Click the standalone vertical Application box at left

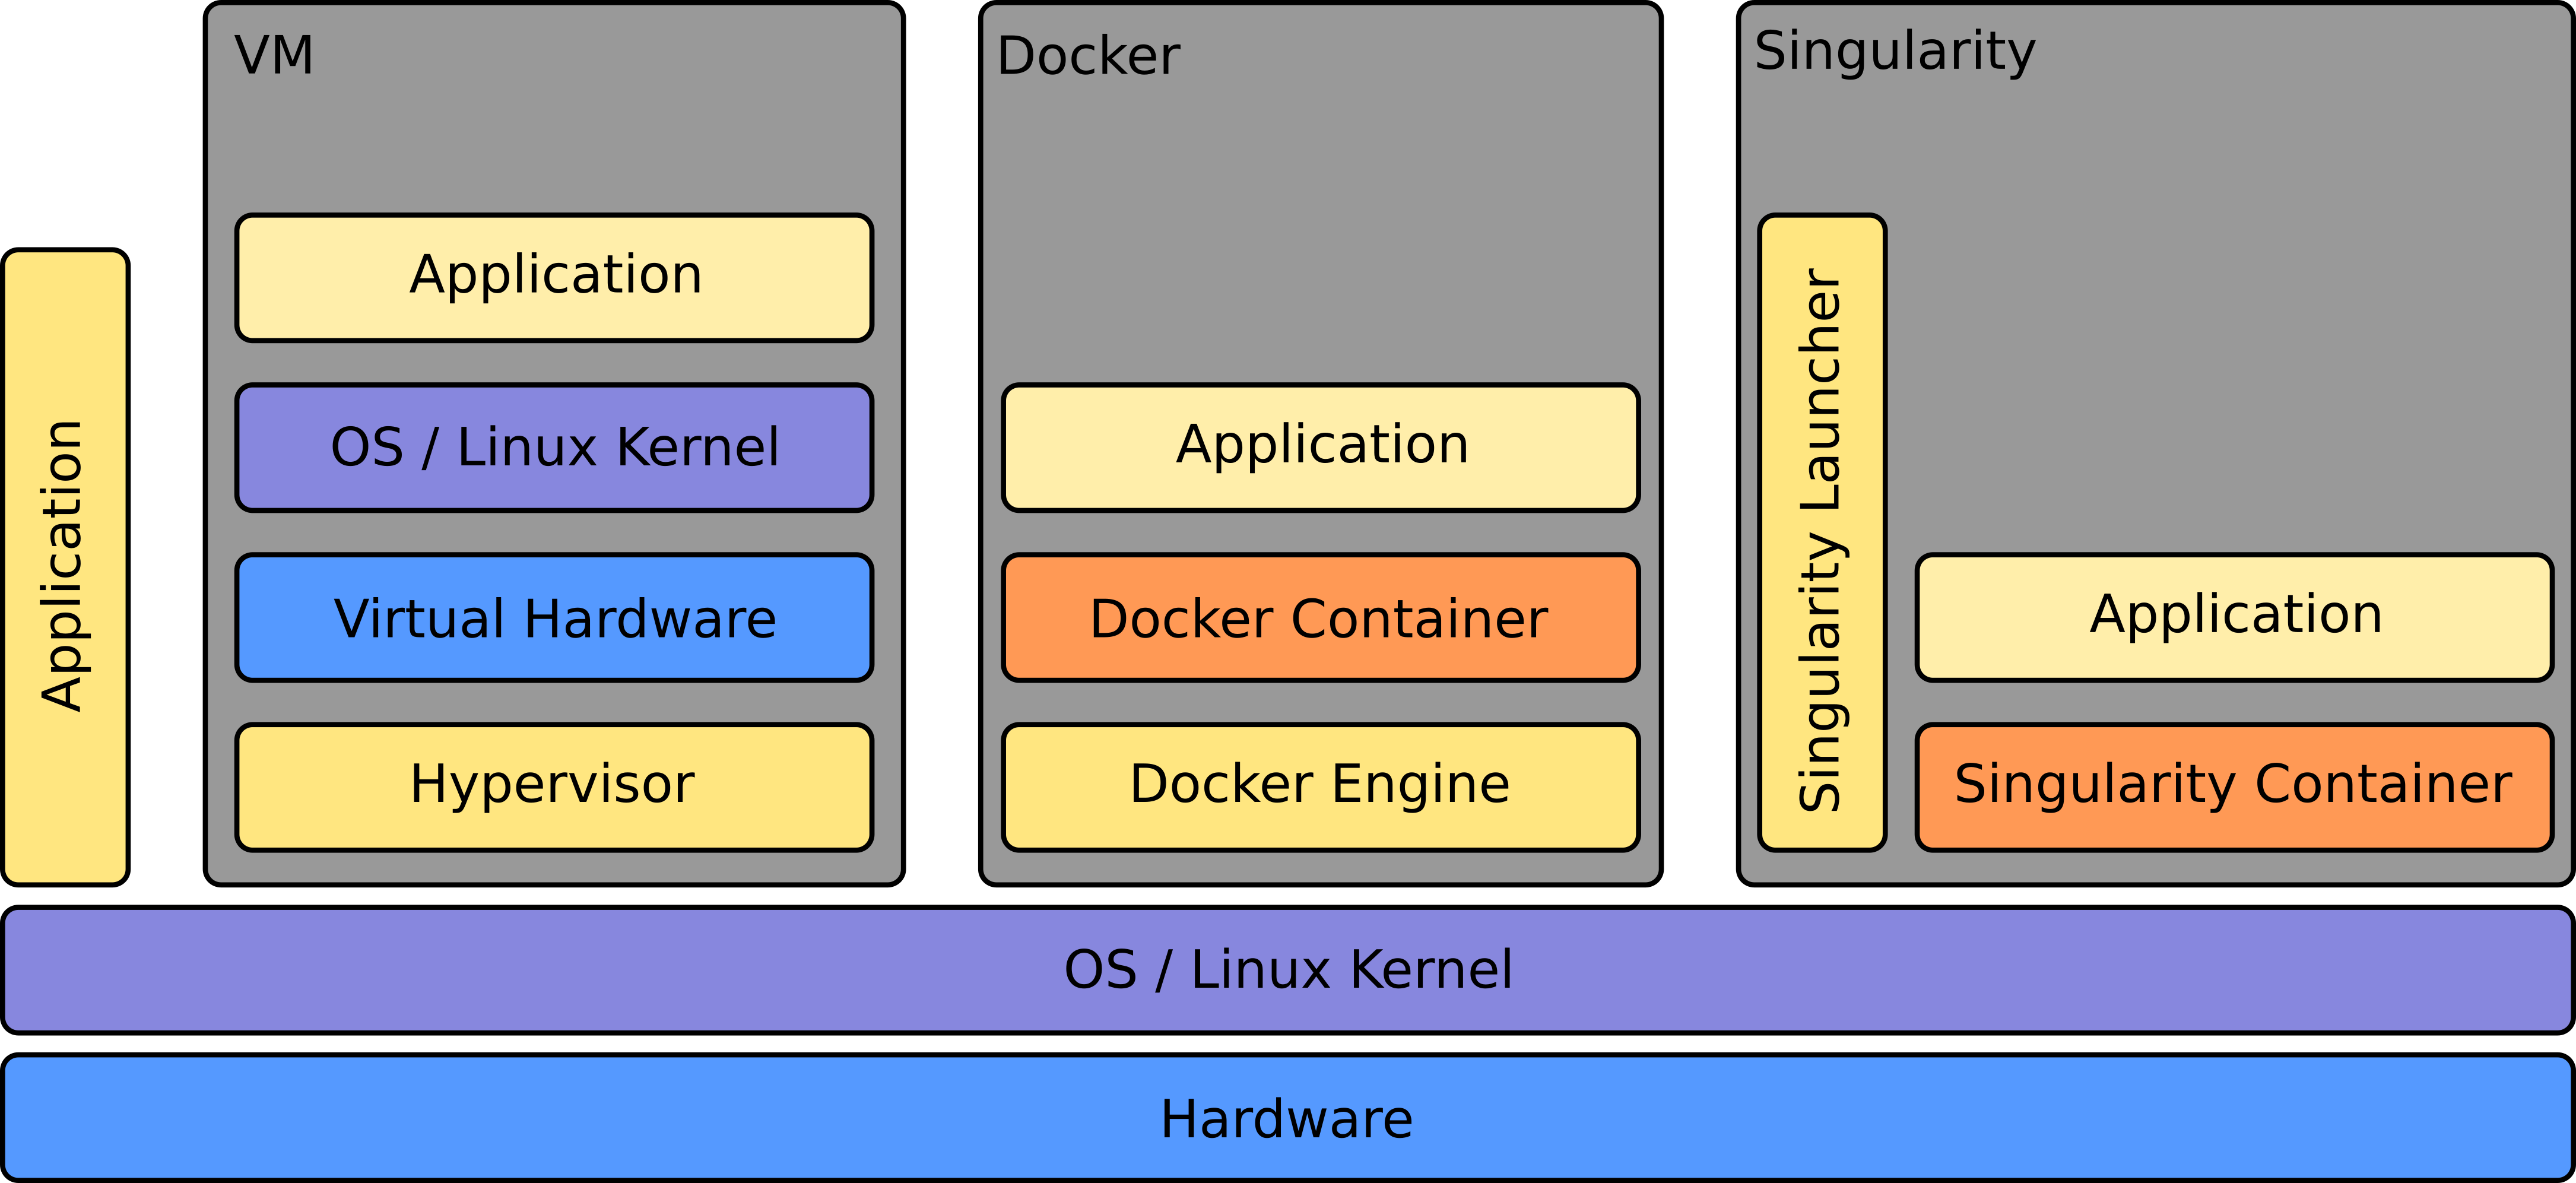[66, 567]
